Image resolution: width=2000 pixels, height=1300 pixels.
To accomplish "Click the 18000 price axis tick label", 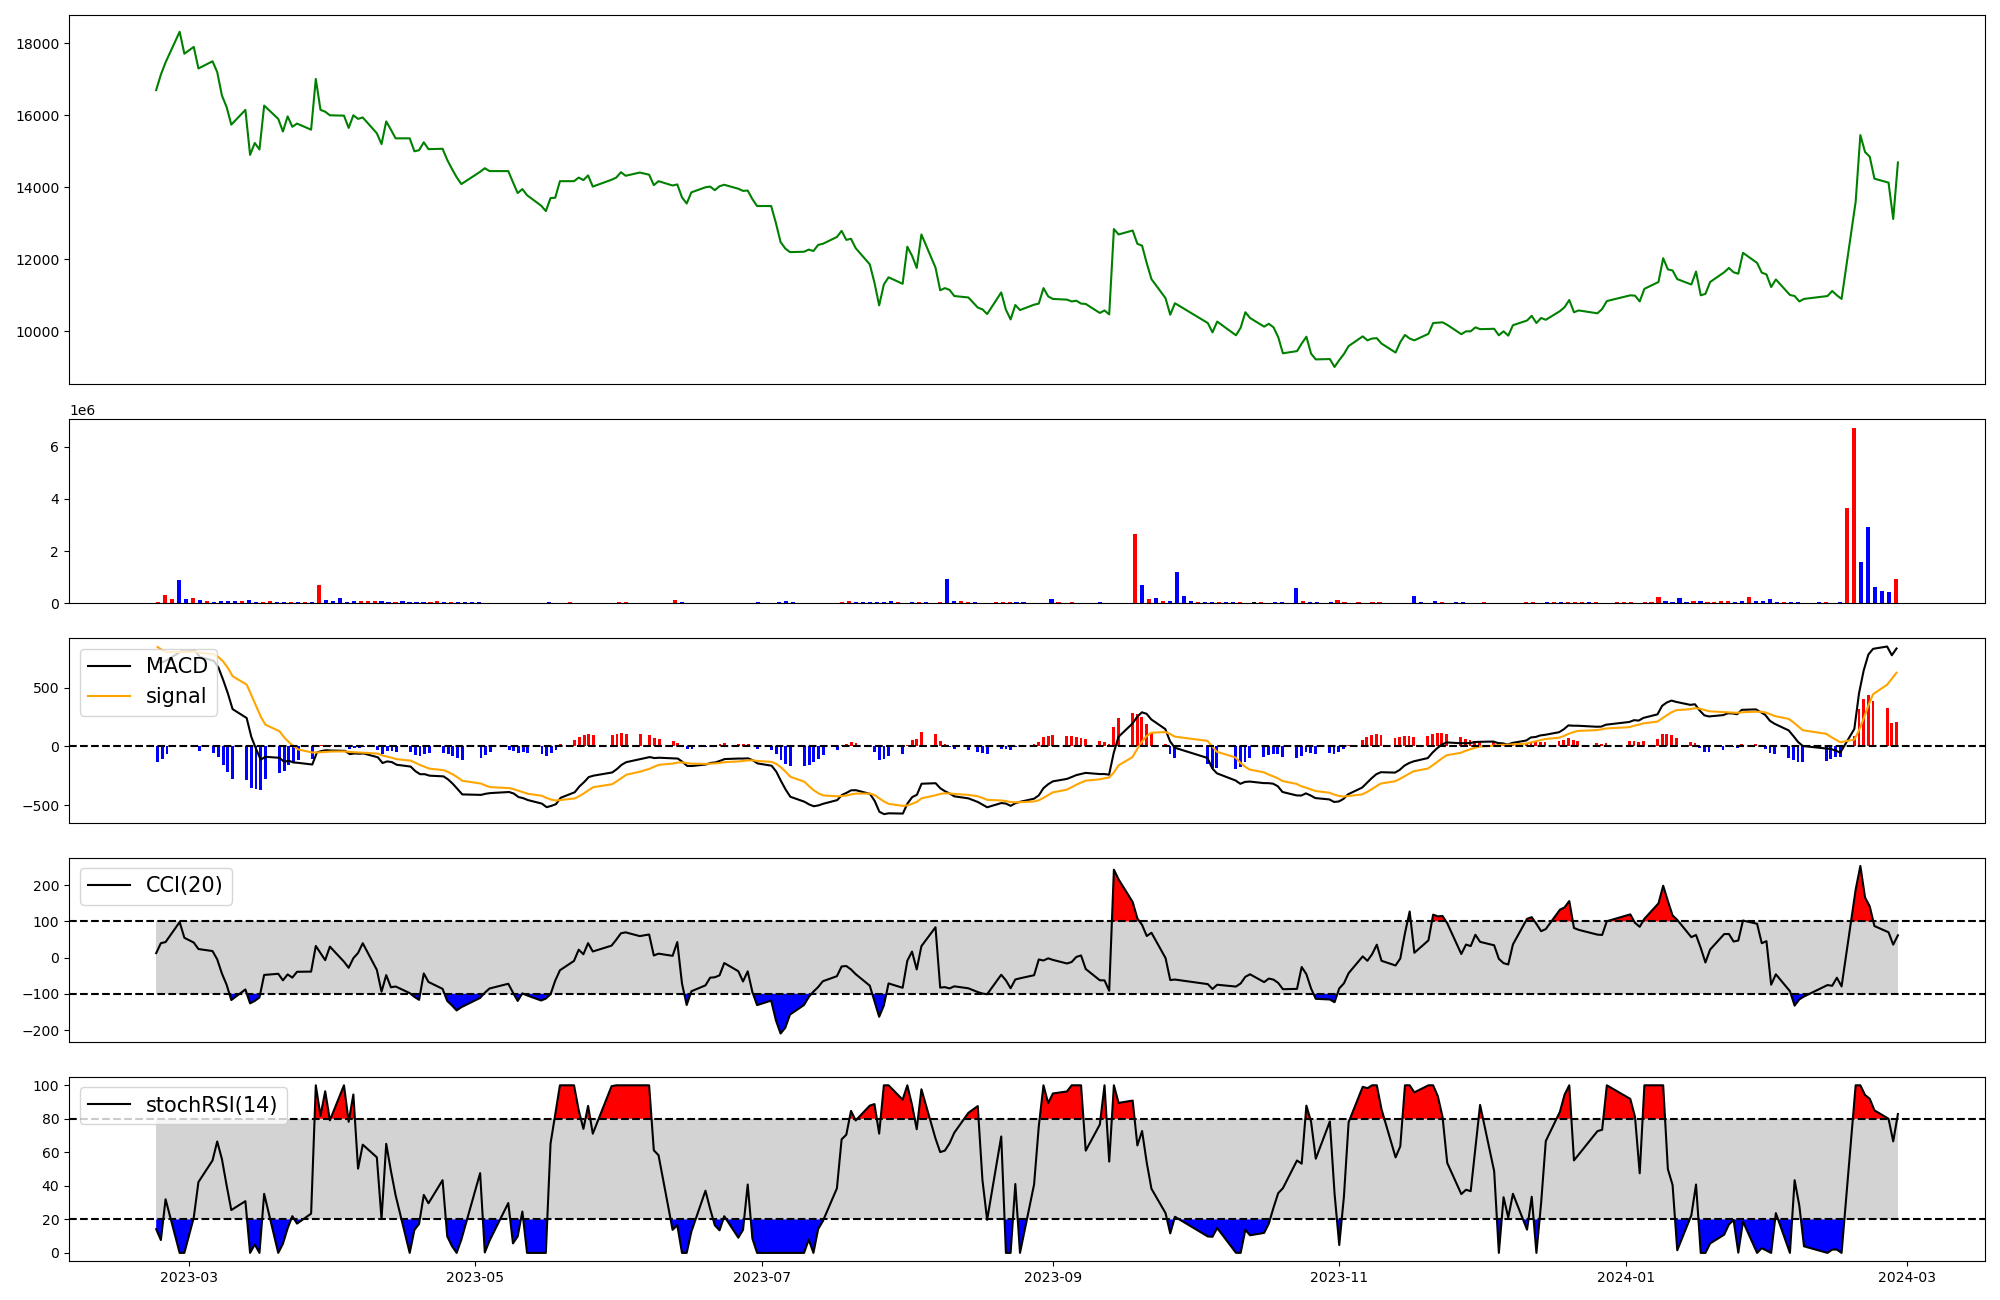I will (x=38, y=44).
